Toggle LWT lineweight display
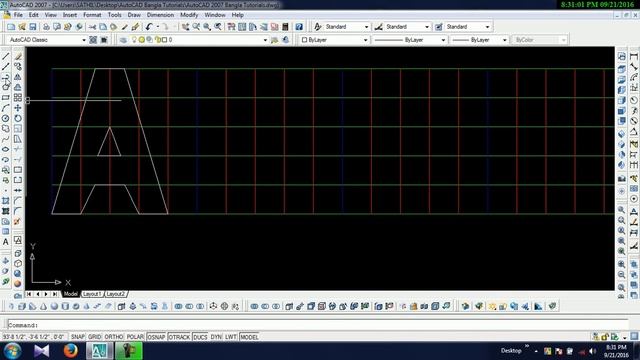 tap(231, 337)
